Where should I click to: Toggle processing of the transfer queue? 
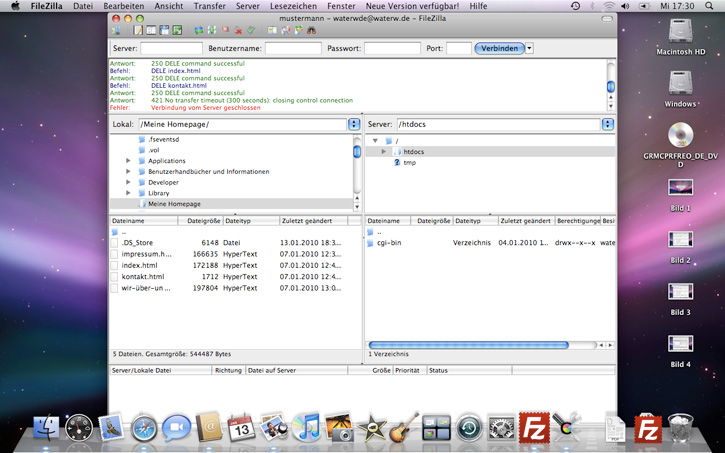click(212, 31)
